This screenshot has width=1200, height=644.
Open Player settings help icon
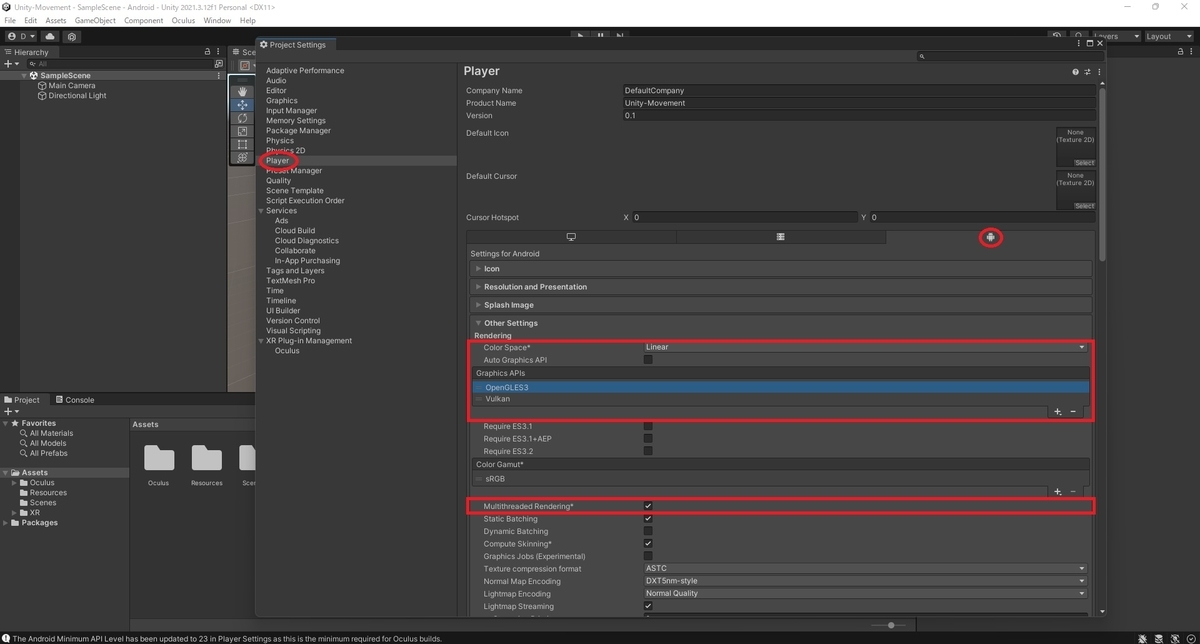1075,72
